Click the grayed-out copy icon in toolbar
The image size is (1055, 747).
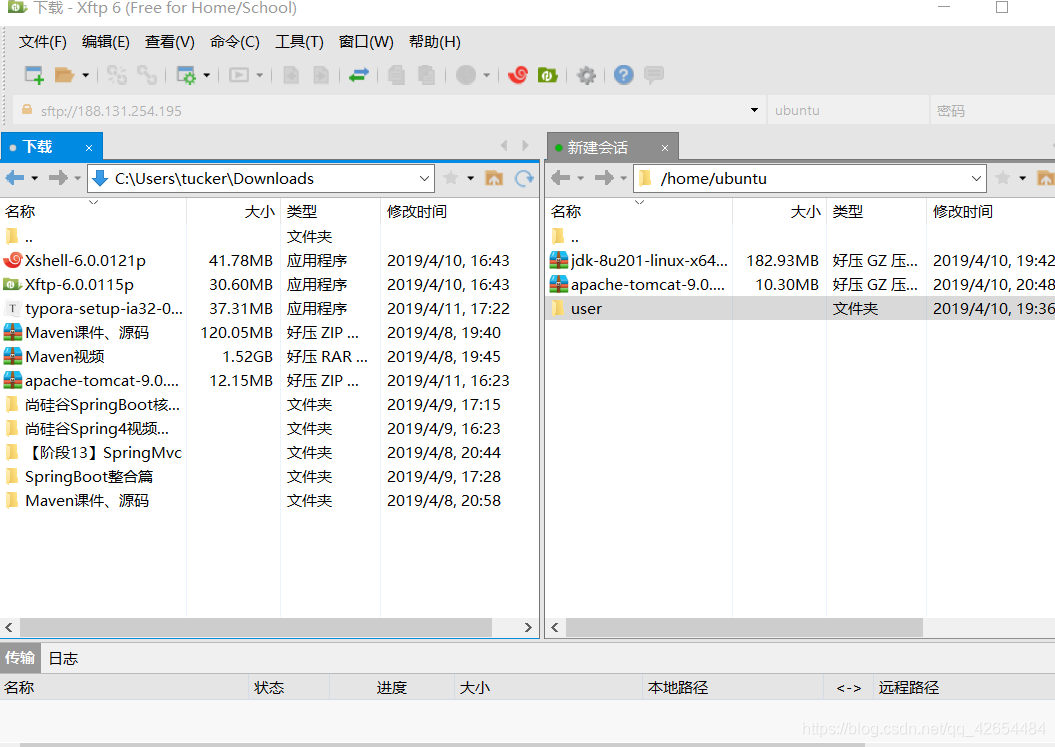point(396,75)
